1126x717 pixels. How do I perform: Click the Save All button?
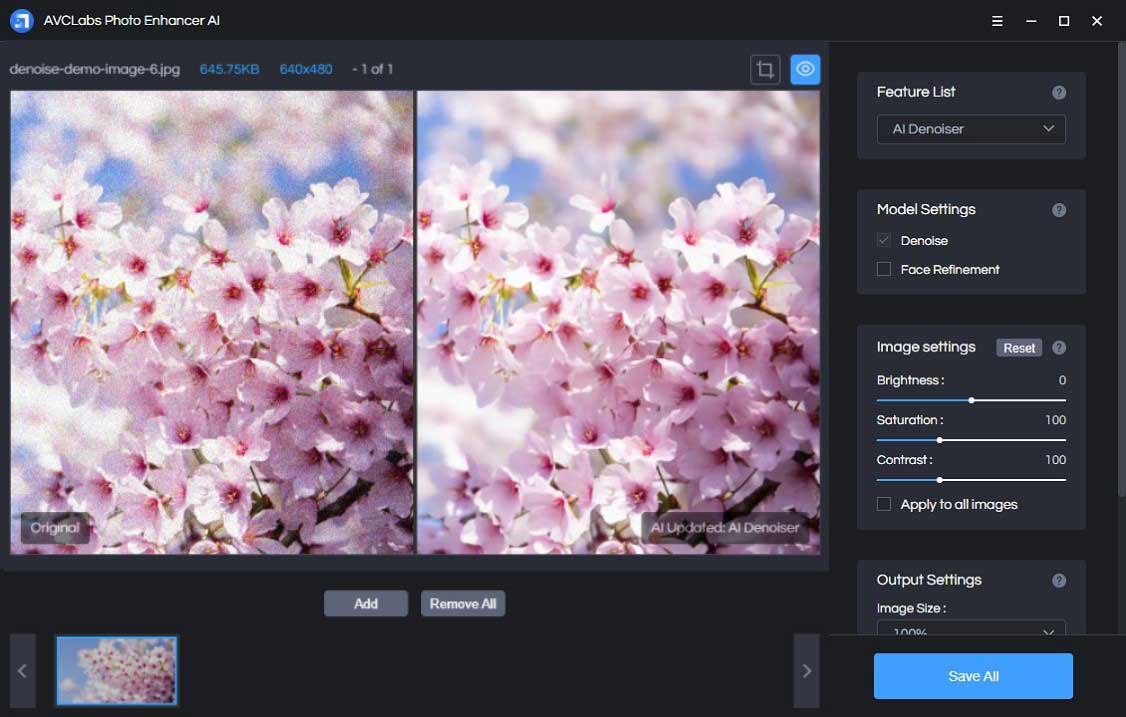[x=973, y=676]
